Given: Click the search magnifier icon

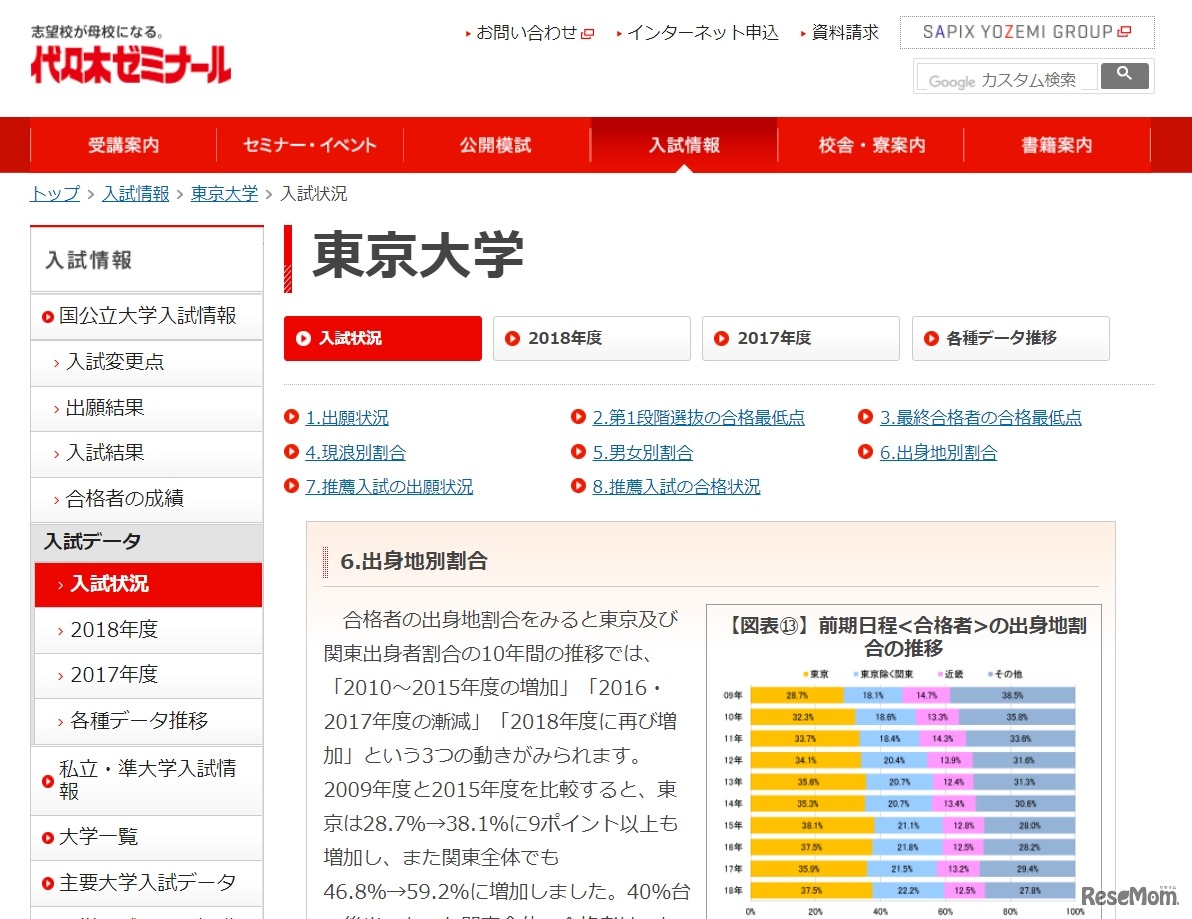Looking at the screenshot, I should 1125,75.
